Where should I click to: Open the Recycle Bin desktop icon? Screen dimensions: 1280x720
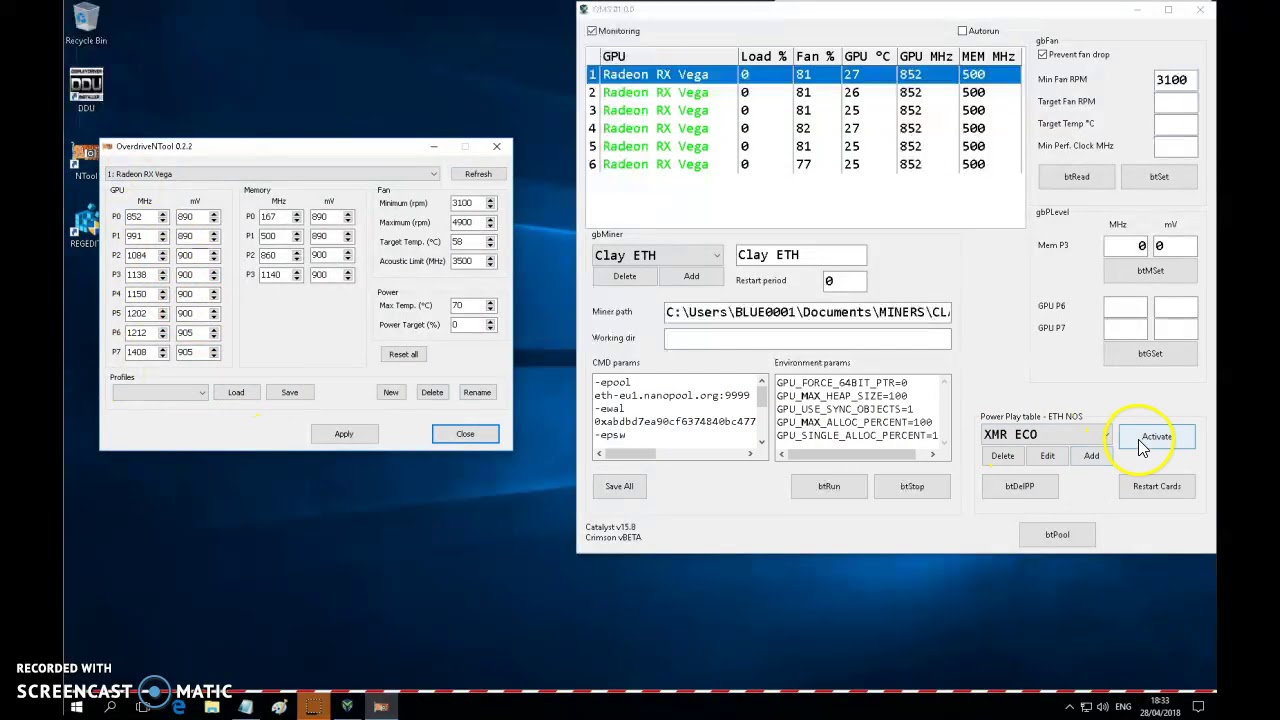86,24
